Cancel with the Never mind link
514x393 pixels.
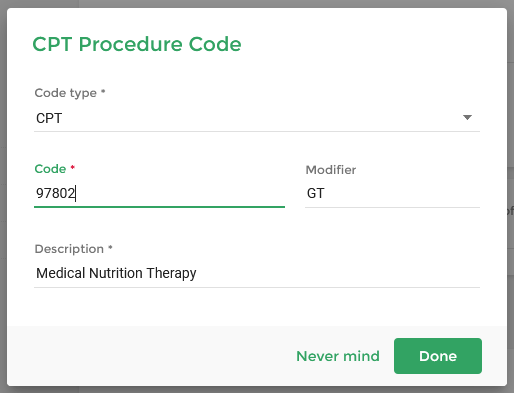point(338,356)
